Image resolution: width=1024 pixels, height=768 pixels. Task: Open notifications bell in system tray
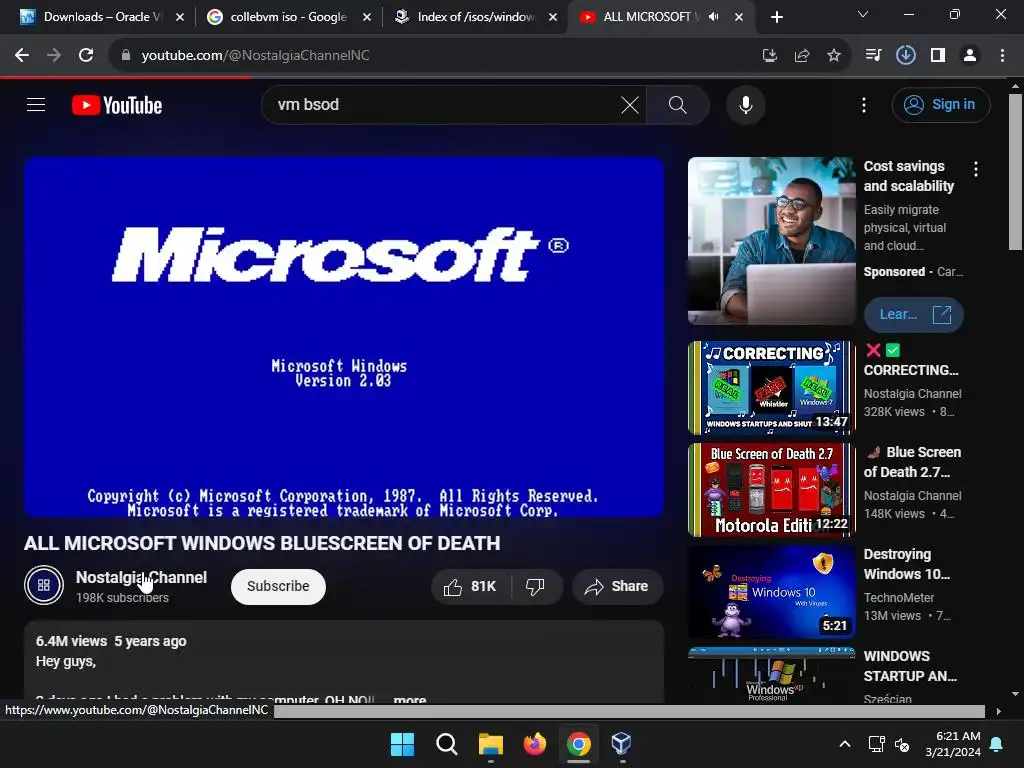[997, 744]
